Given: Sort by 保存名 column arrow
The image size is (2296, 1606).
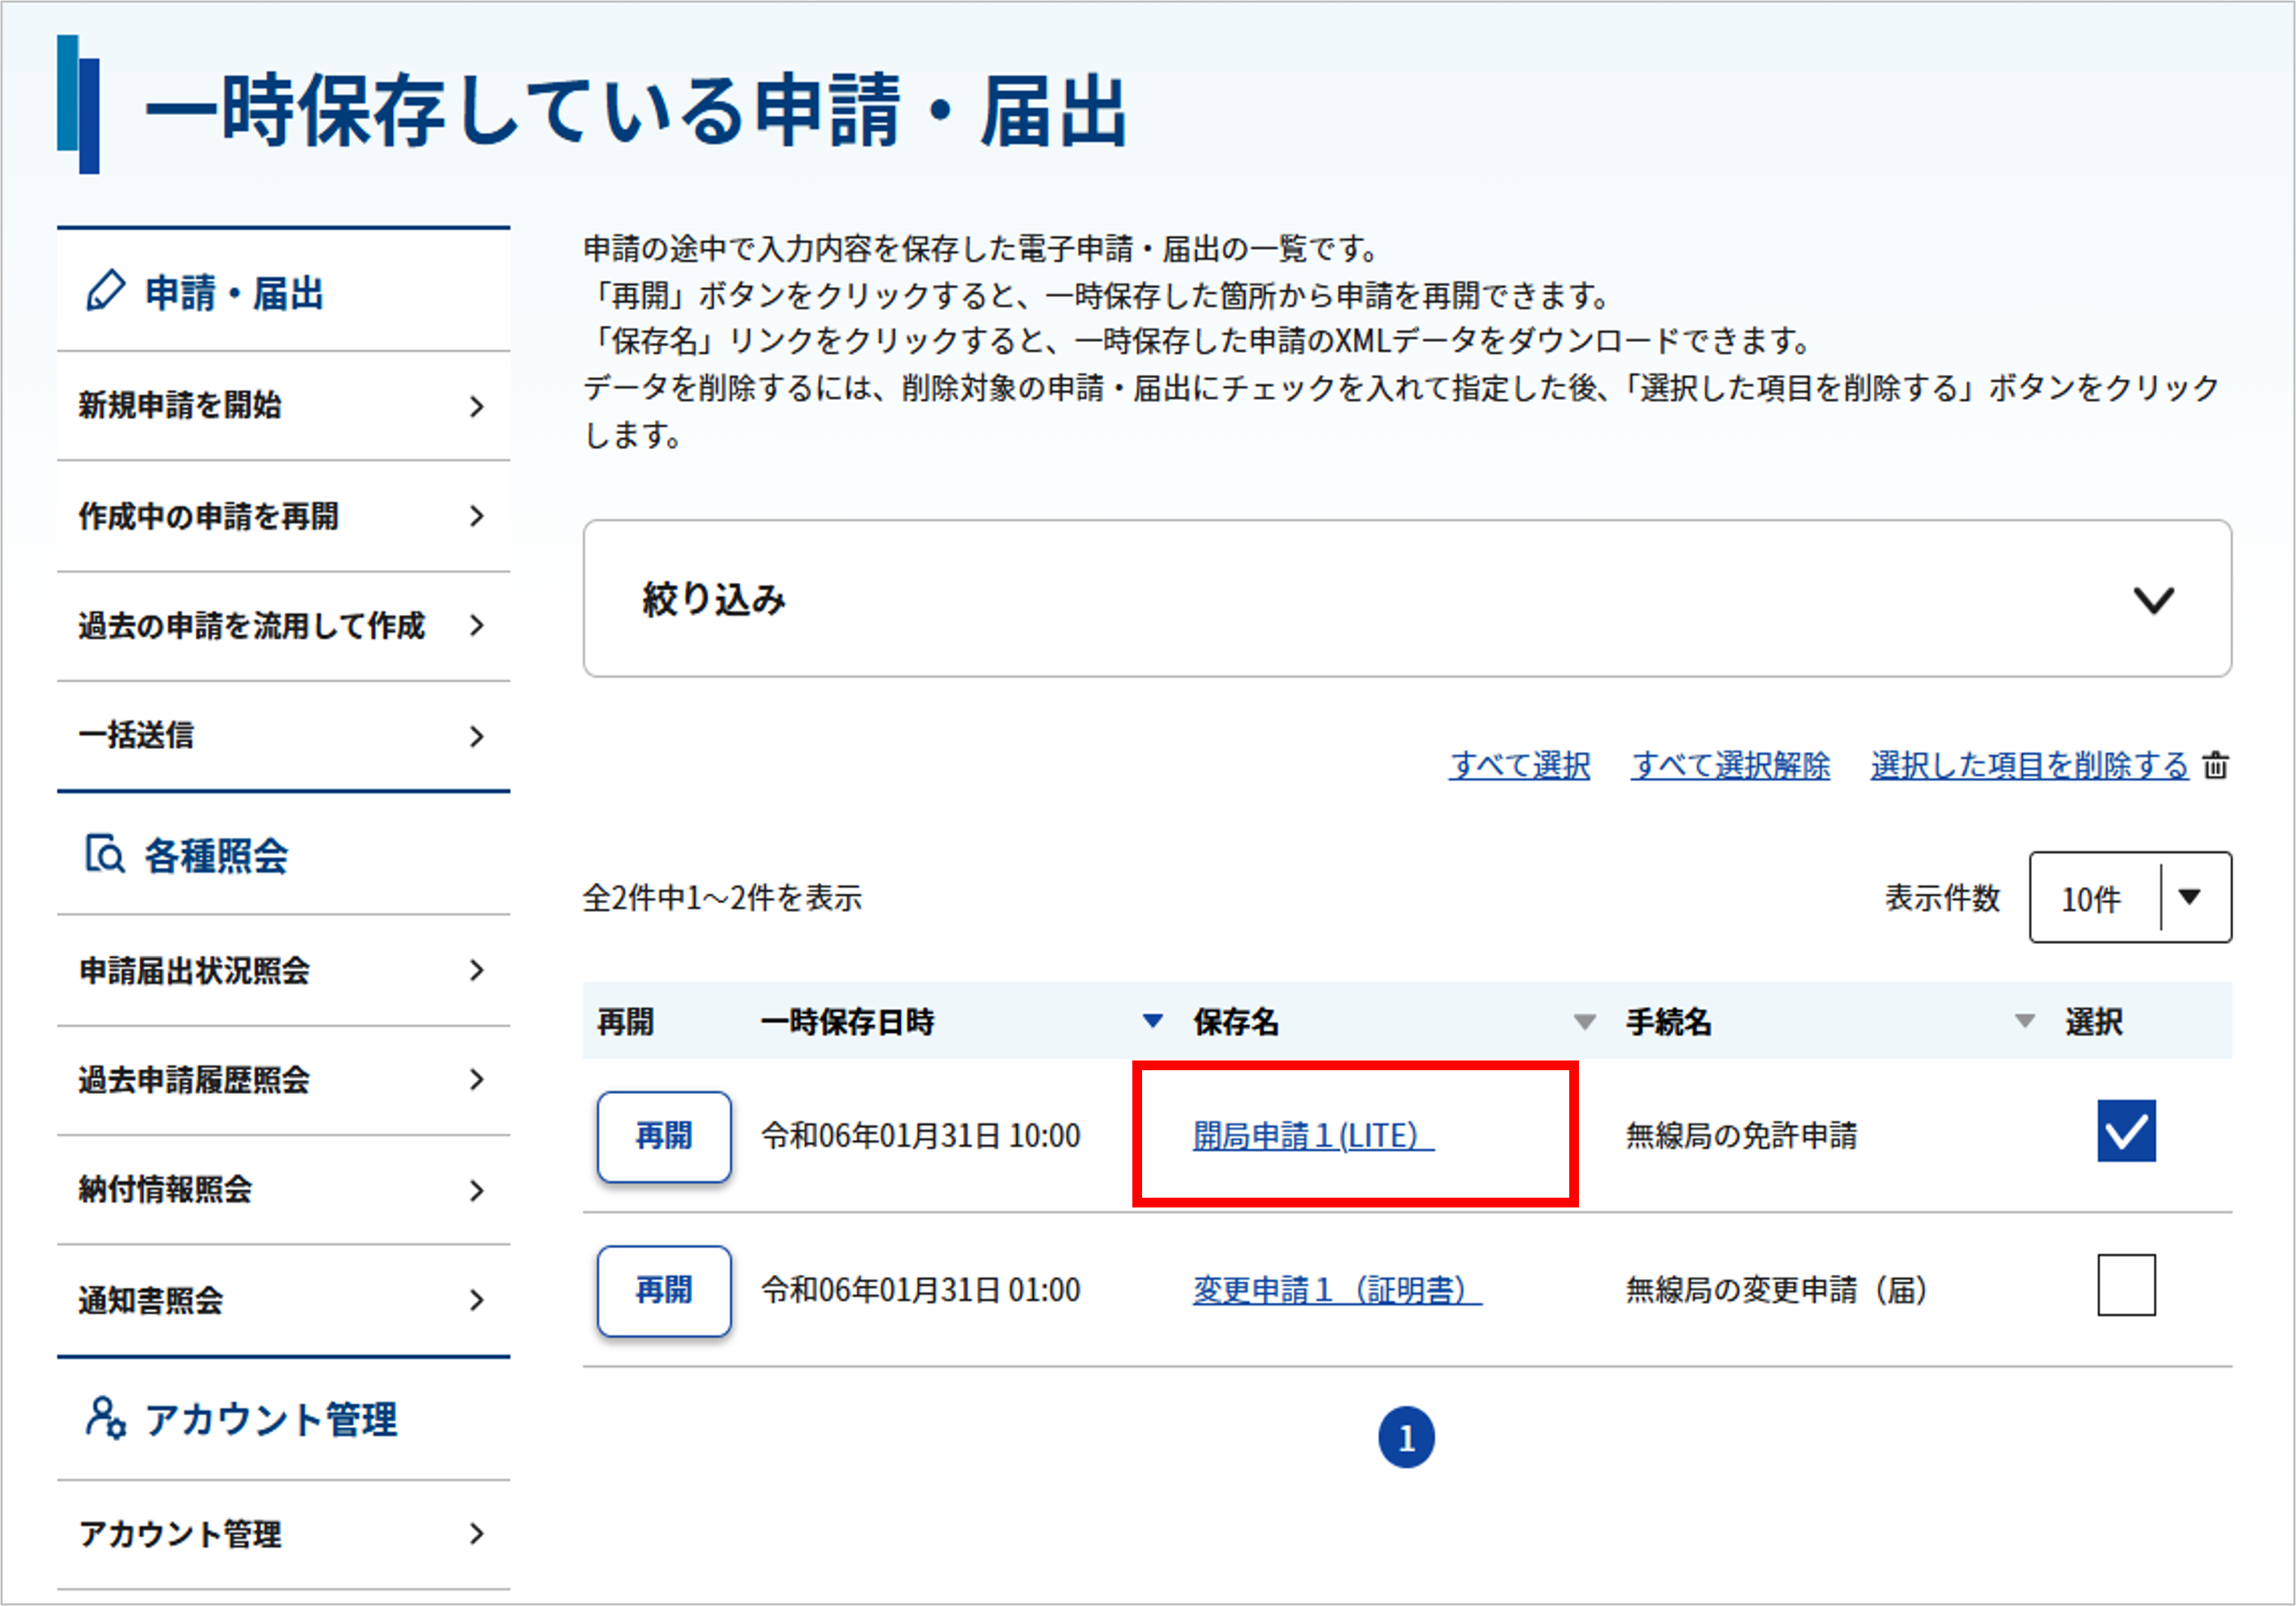Looking at the screenshot, I should 1584,1022.
